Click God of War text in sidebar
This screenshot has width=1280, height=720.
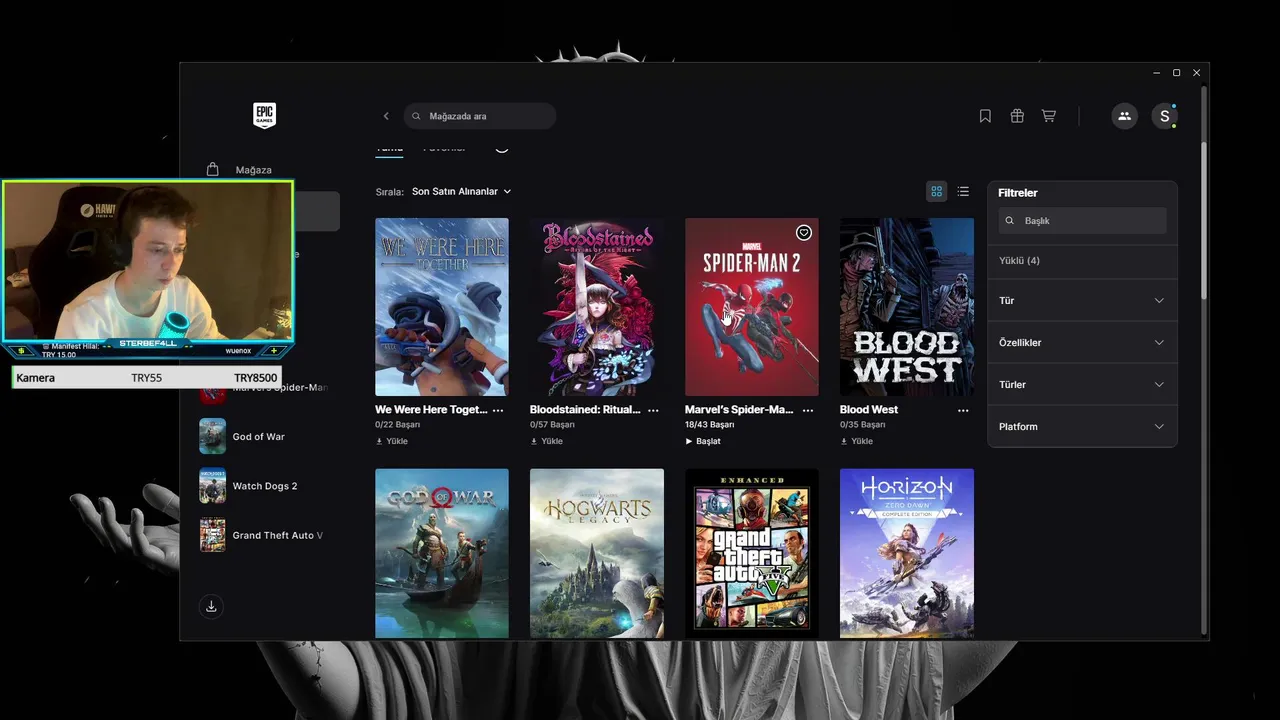tap(259, 437)
